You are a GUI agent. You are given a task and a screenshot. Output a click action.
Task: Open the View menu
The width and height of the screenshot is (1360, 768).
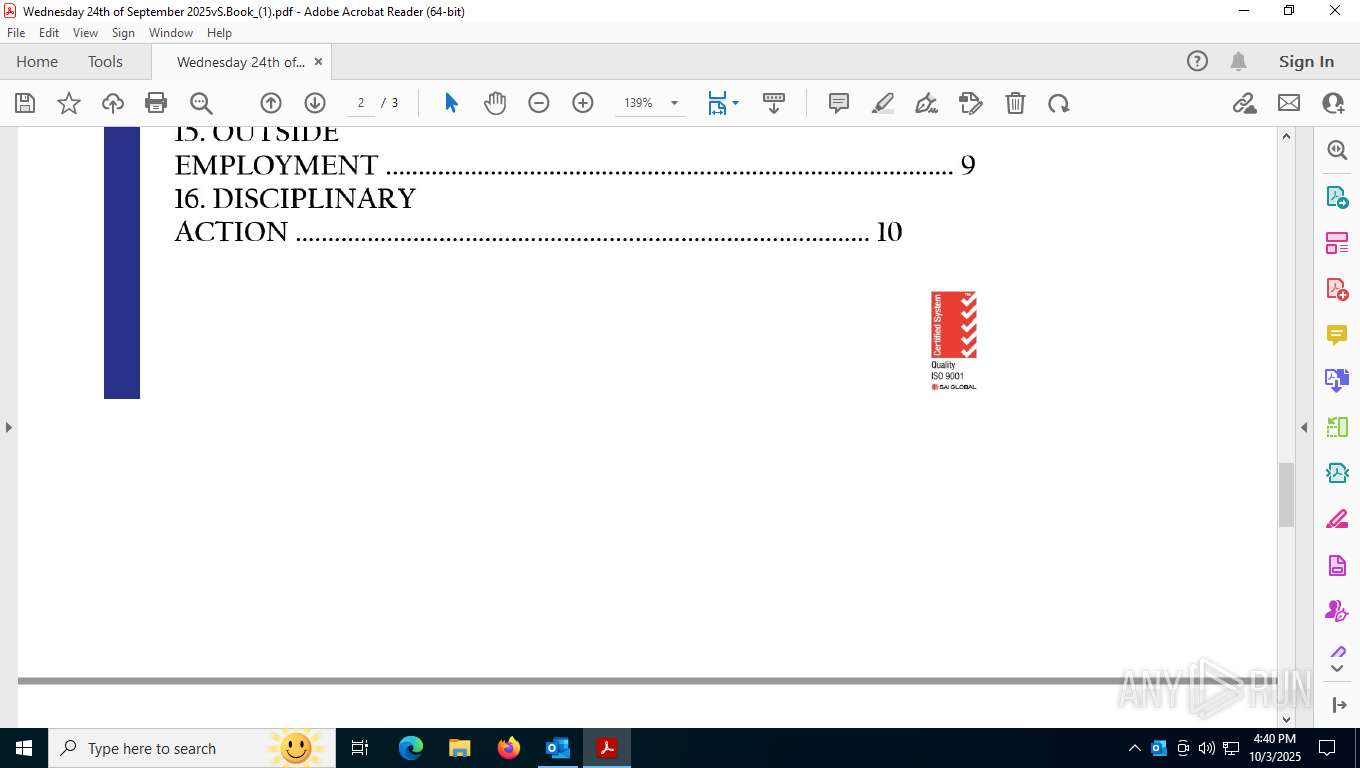click(x=85, y=33)
